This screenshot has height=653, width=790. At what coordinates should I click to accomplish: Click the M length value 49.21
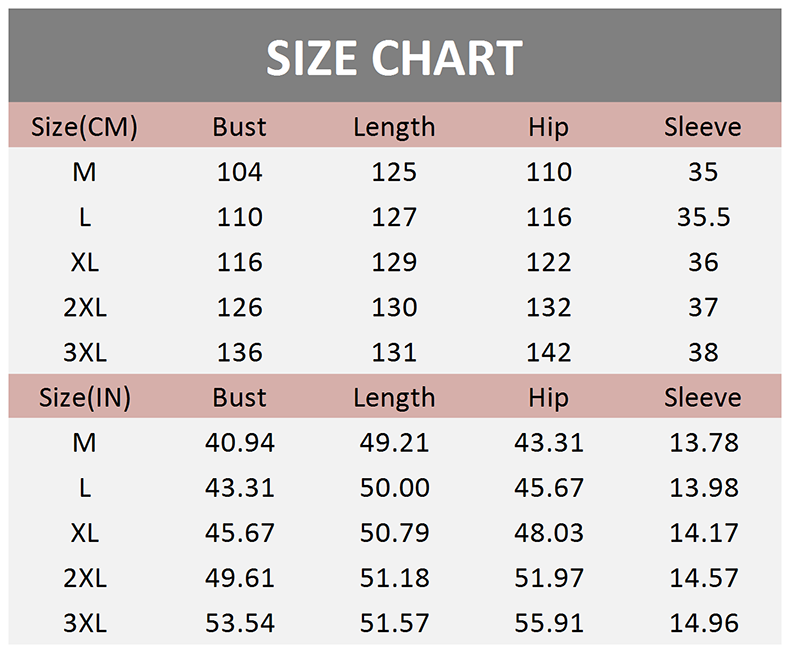coord(394,442)
